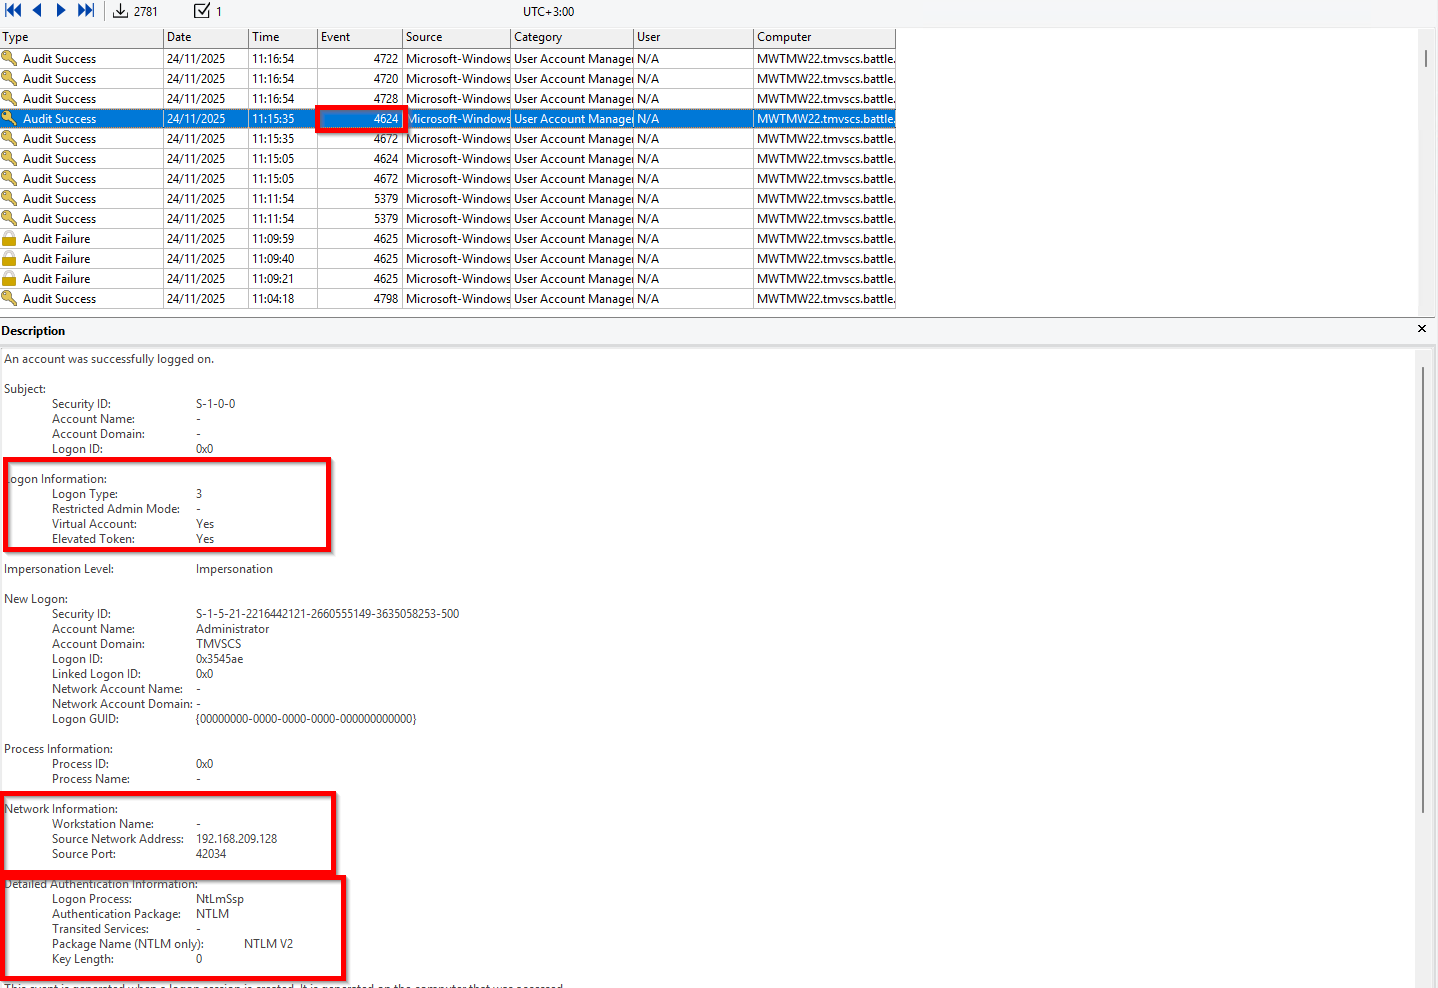Jump to the last event record
This screenshot has width=1438, height=988.
86,10
